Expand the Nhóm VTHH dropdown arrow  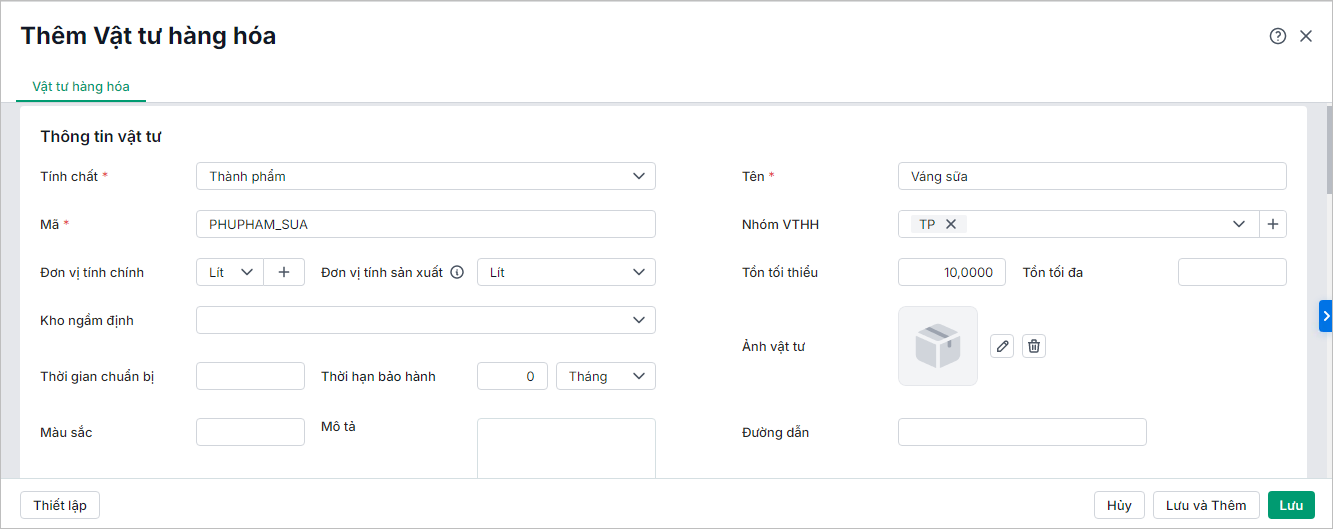(x=1239, y=224)
